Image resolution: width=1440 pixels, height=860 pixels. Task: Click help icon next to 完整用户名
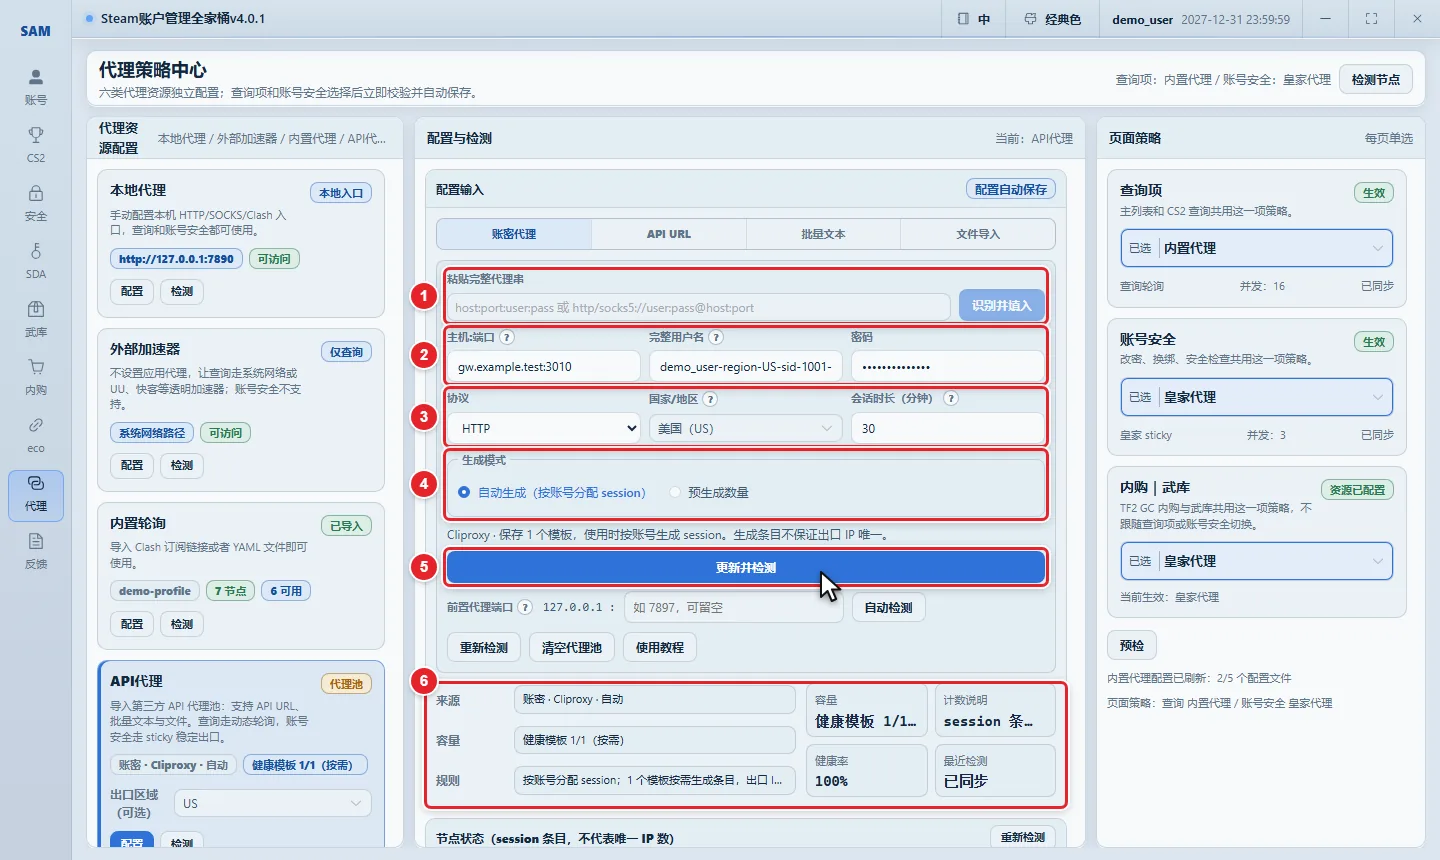[716, 337]
